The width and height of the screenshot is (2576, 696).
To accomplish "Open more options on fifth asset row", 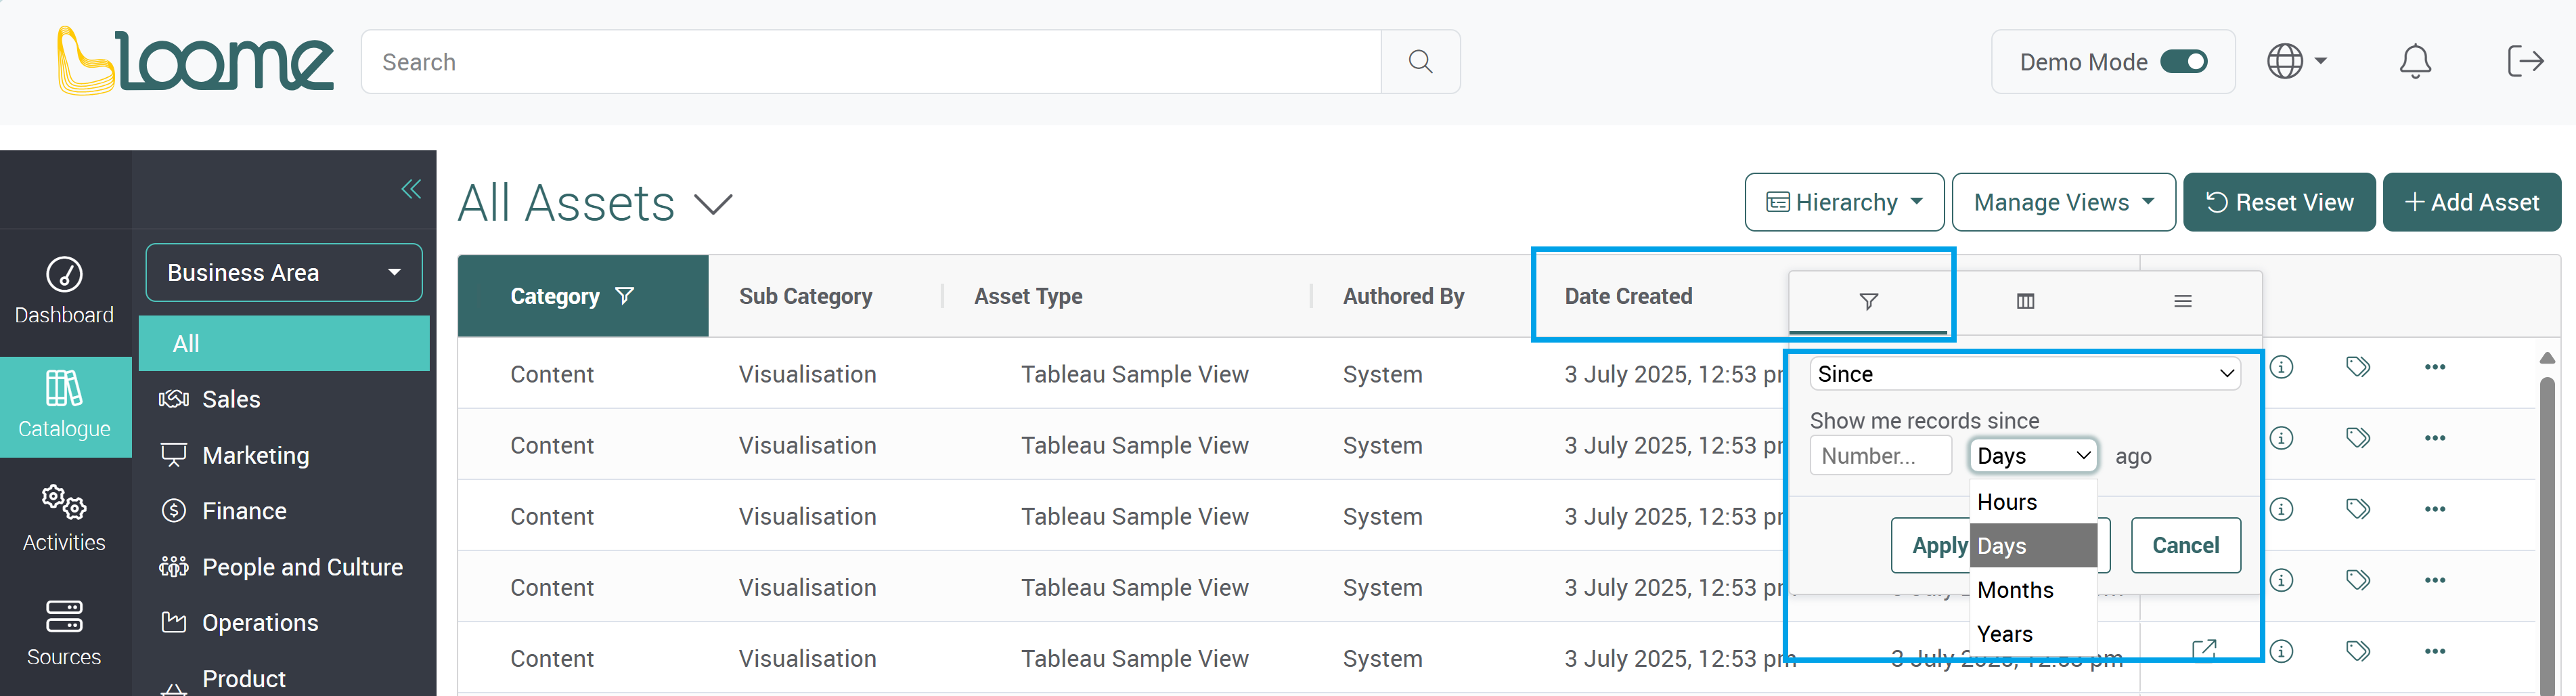I will (2435, 651).
